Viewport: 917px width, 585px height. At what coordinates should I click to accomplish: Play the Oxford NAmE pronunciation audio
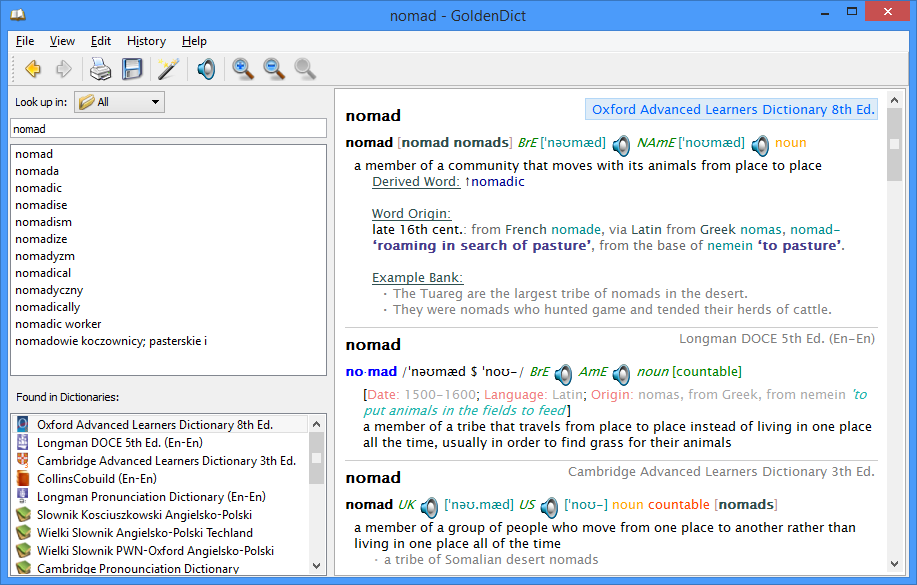pyautogui.click(x=760, y=144)
